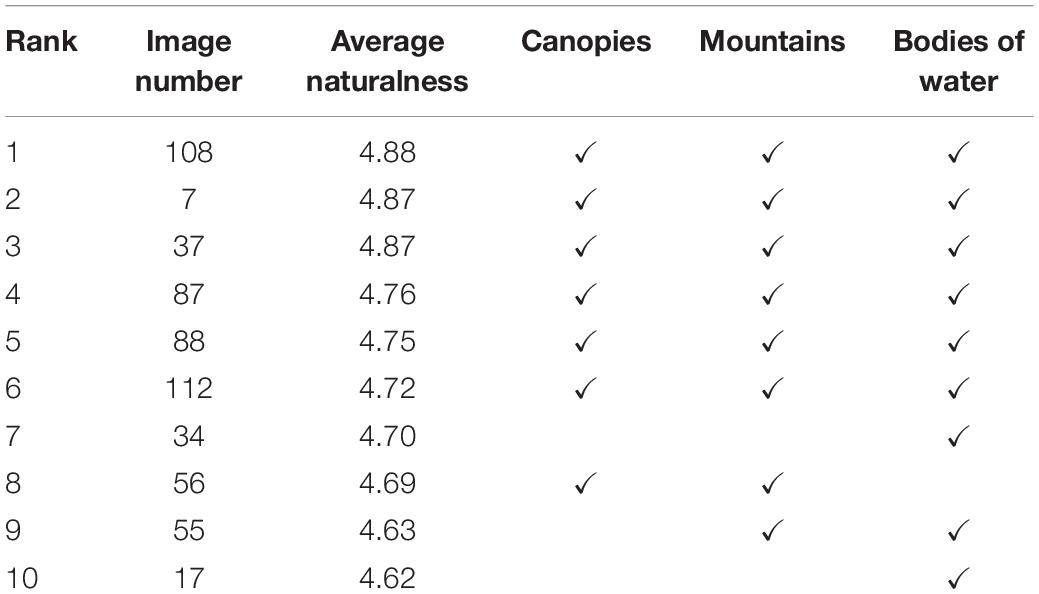Image resolution: width=1039 pixels, height=594 pixels.
Task: Select the Canopies column header
Action: (x=586, y=41)
